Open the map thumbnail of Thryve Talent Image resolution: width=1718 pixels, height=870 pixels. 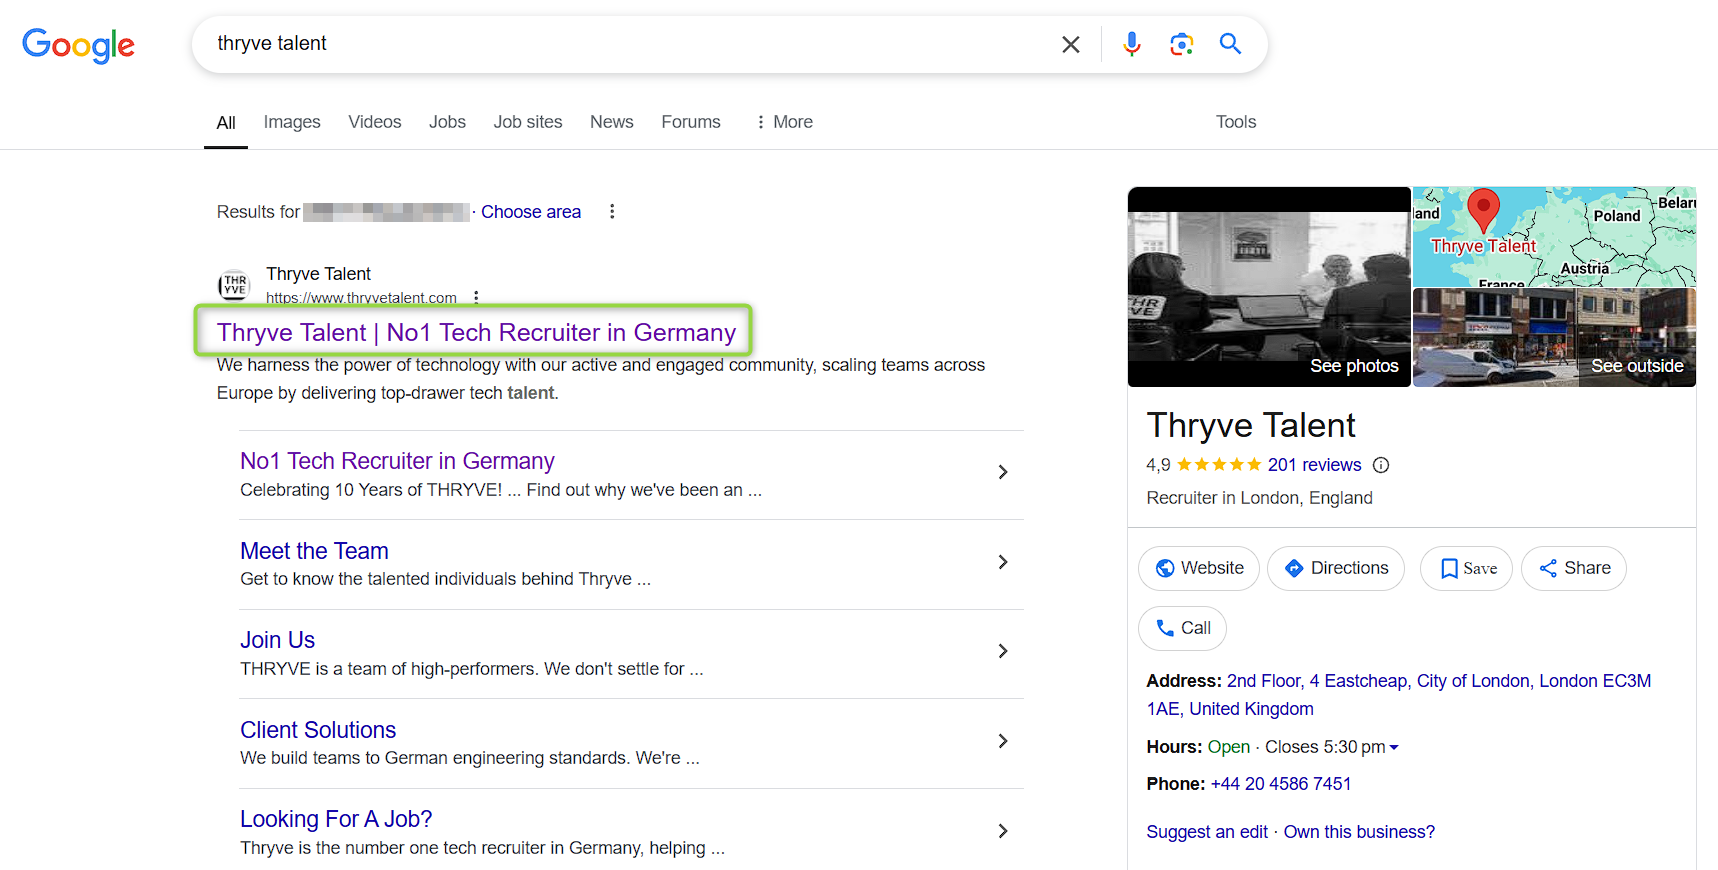(1554, 236)
